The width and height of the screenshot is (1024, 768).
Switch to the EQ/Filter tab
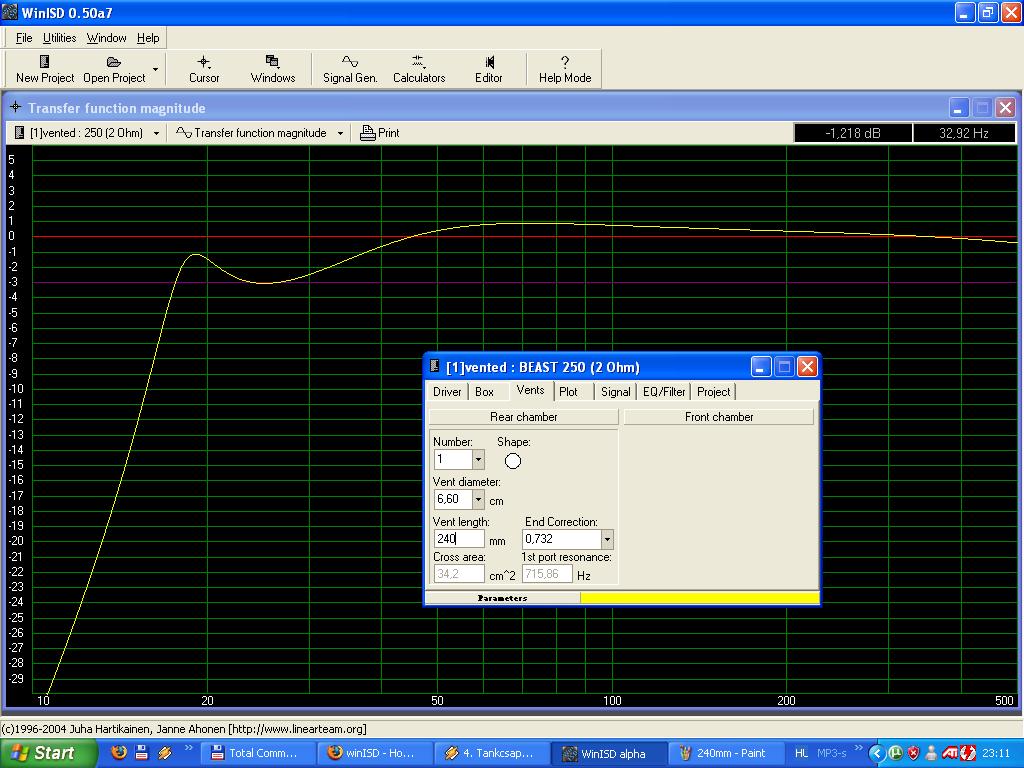pyautogui.click(x=664, y=392)
